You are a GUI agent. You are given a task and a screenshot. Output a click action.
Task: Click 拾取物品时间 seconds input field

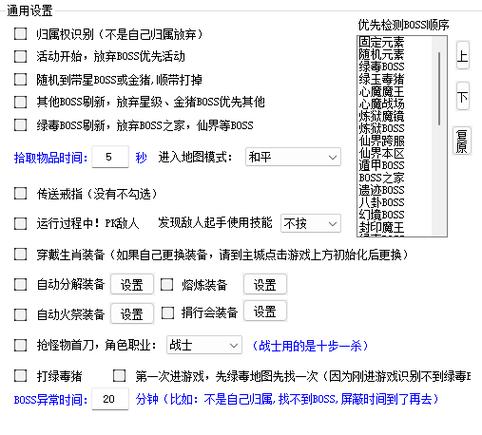point(110,157)
